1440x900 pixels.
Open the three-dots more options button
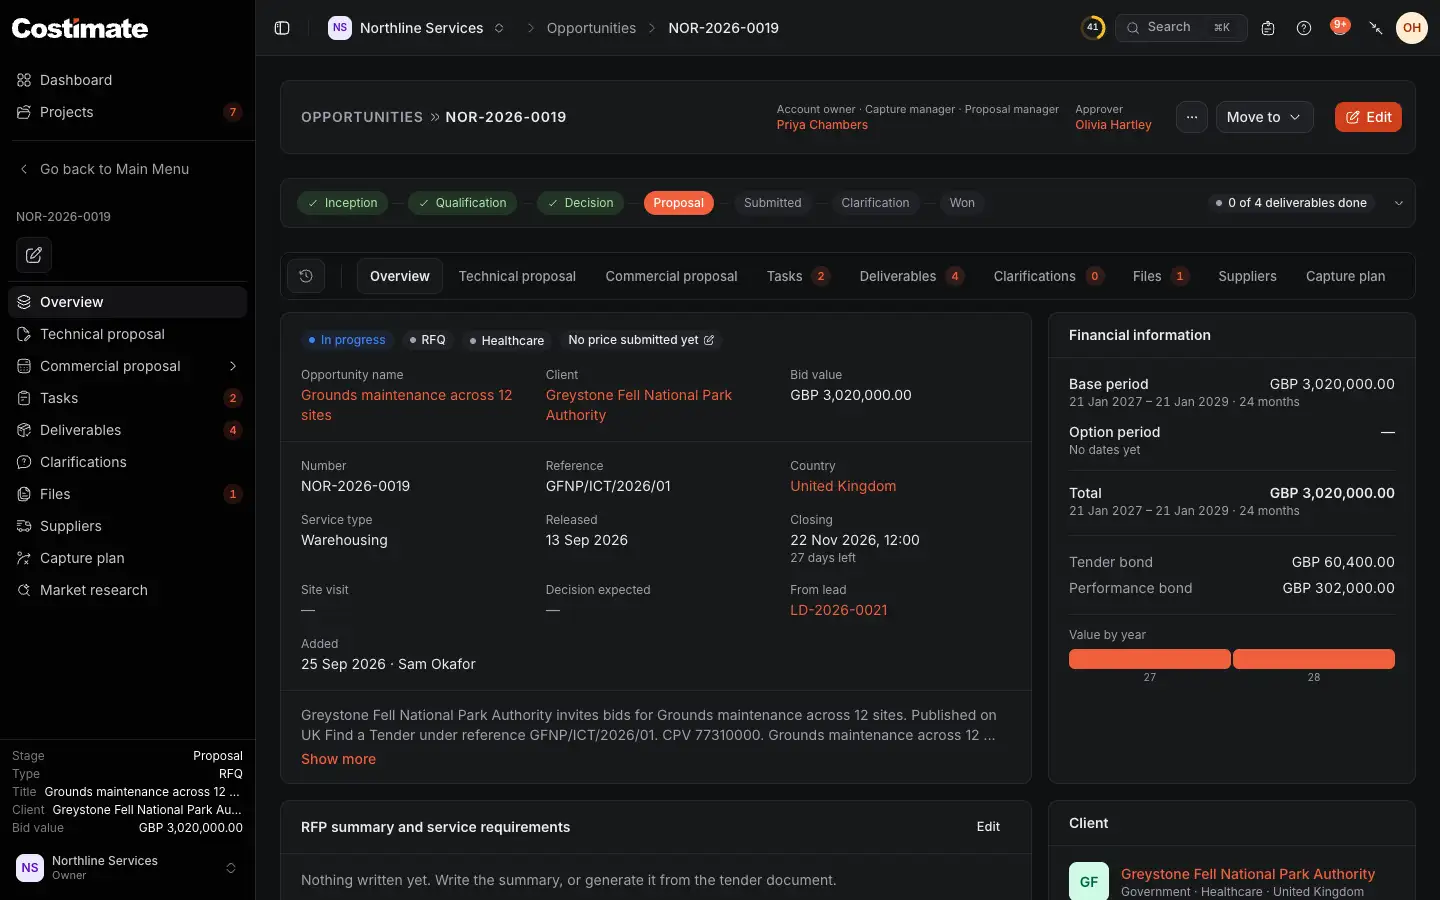coord(1192,117)
